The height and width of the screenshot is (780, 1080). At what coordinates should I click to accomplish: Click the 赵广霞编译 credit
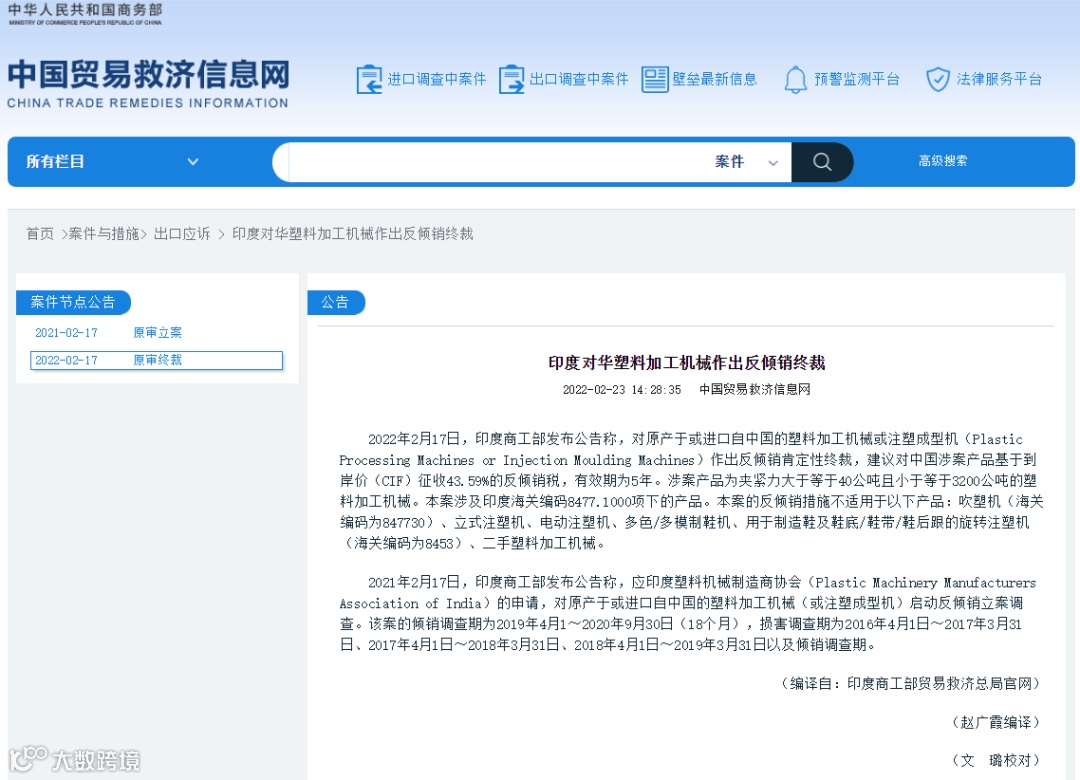coord(996,722)
